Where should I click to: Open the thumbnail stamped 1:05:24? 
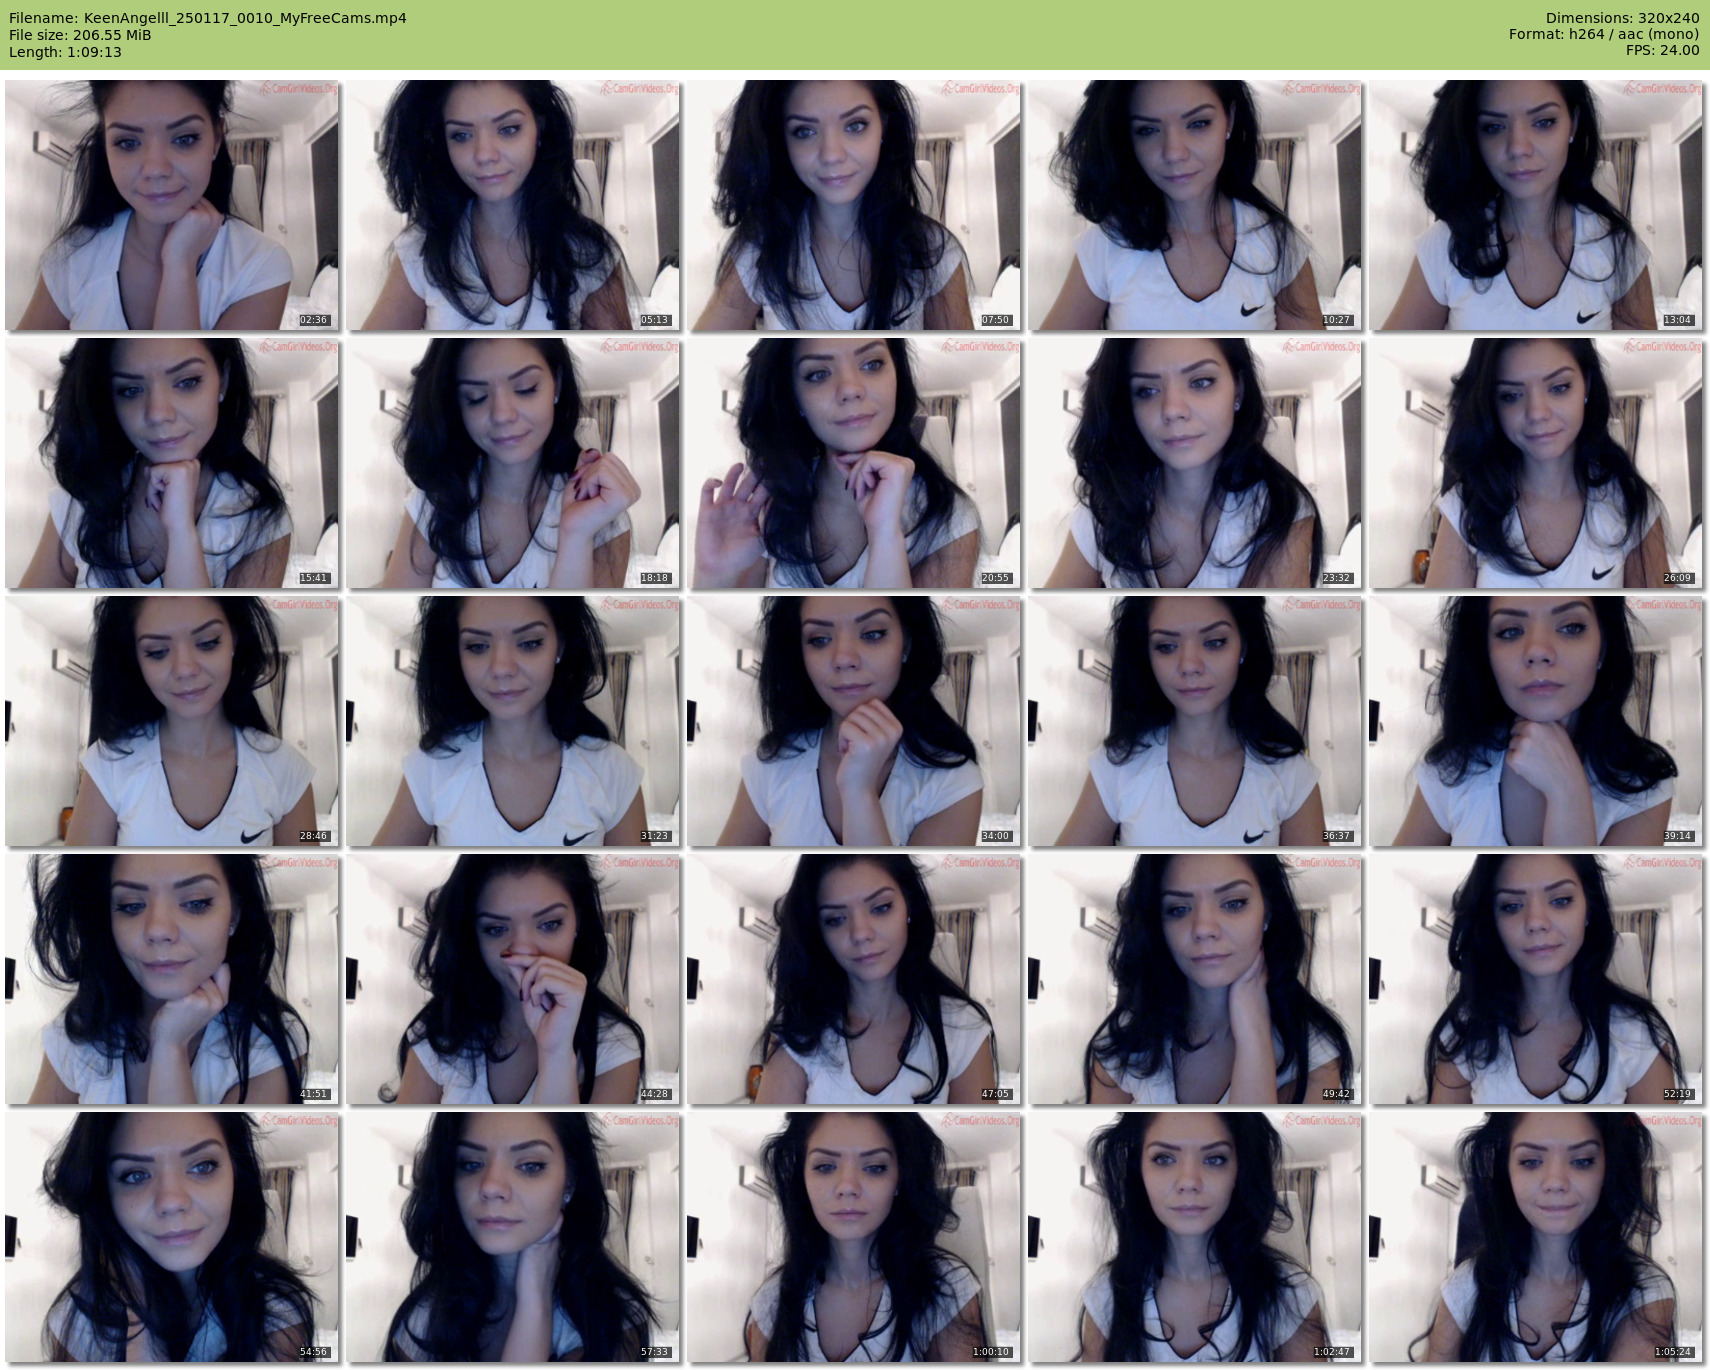click(1536, 1237)
